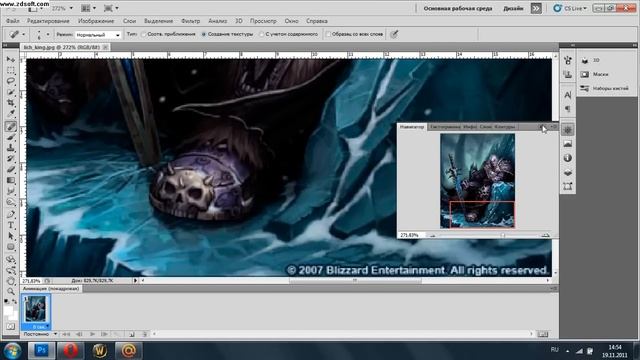The image size is (640, 360).
Task: Select the Horizontal Type tool
Action: point(11,225)
